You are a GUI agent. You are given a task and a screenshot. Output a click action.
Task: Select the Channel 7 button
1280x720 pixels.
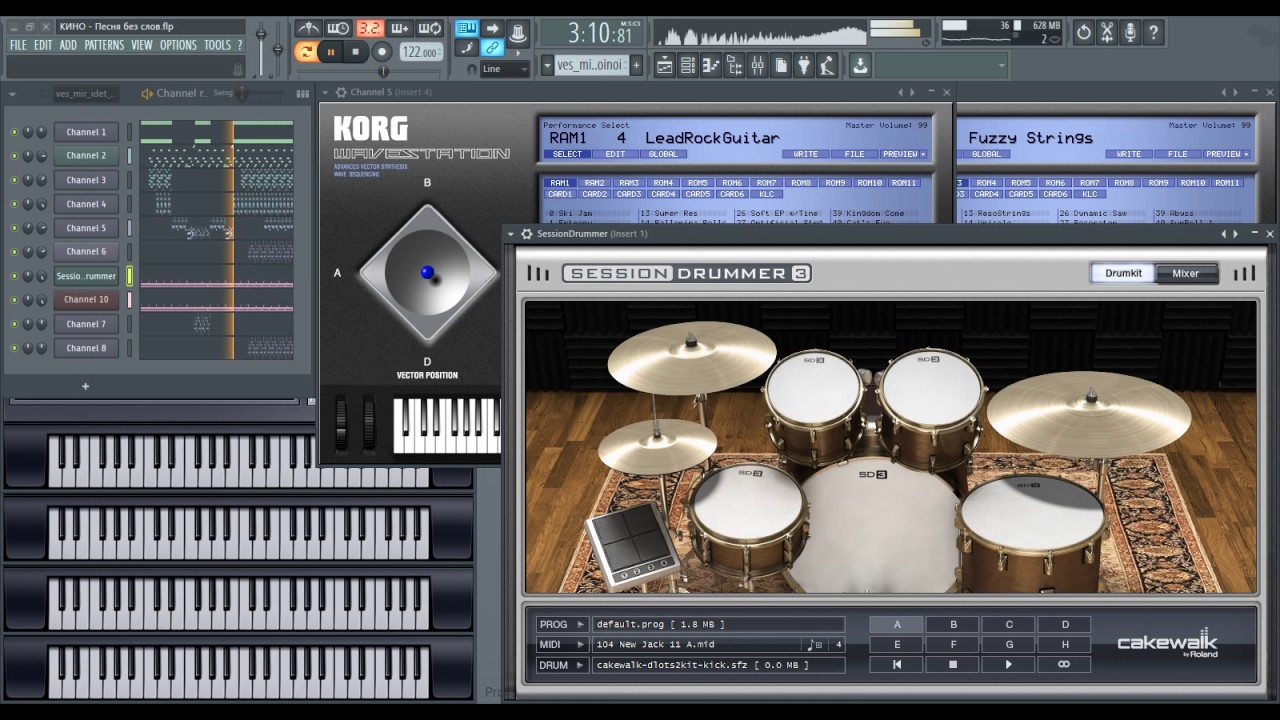pos(86,324)
